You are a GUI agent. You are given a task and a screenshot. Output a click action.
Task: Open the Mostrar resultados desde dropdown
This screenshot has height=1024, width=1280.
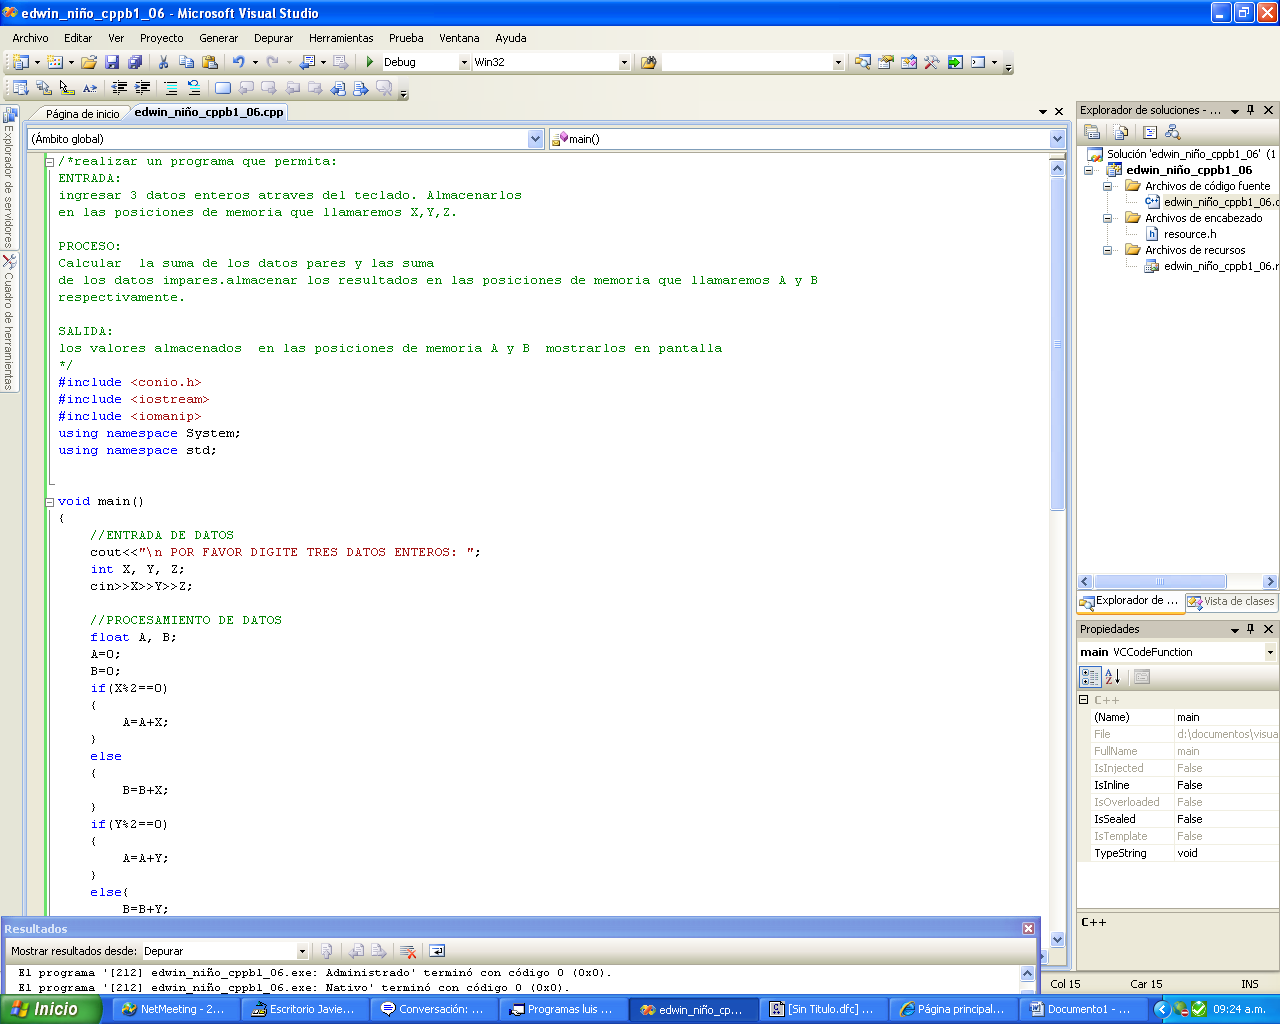coord(302,951)
